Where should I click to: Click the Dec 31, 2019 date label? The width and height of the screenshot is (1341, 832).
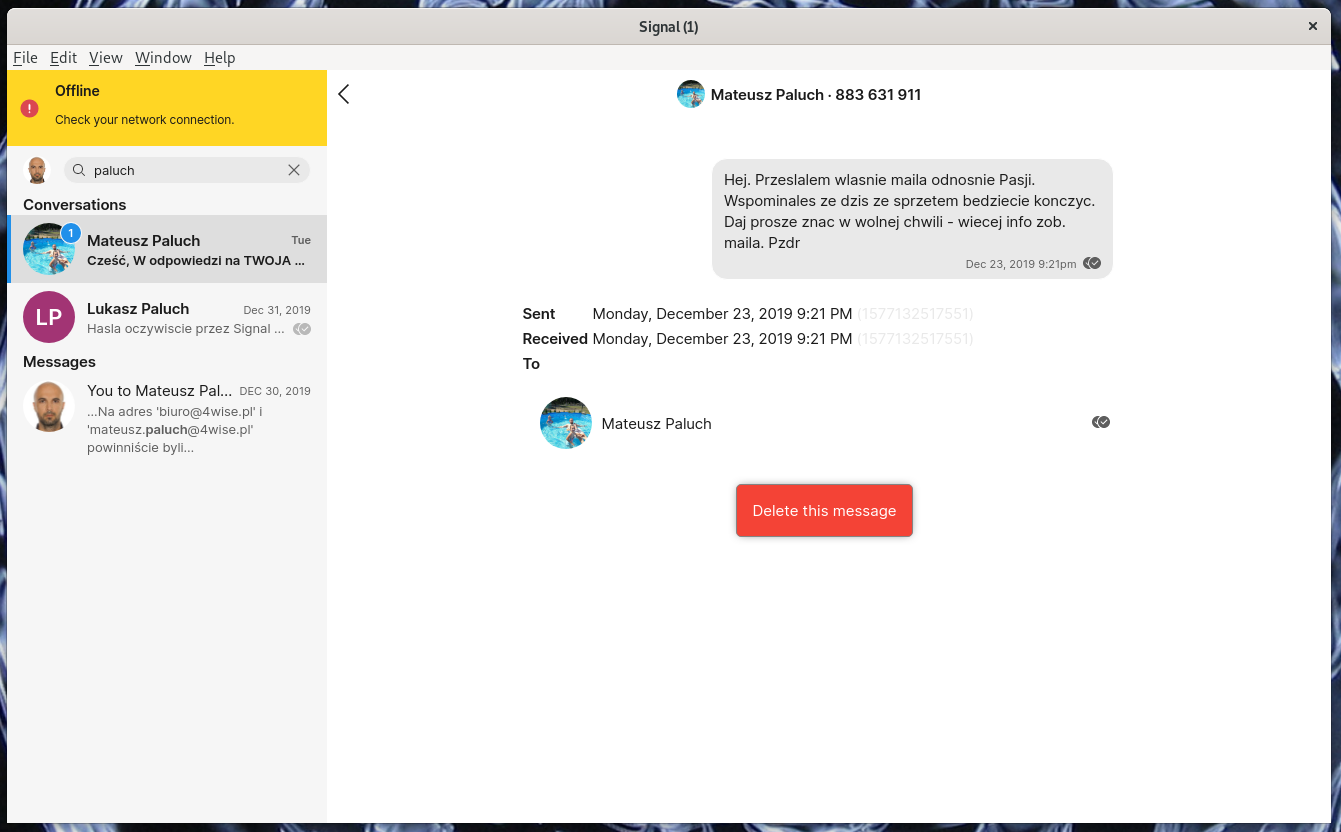point(277,310)
